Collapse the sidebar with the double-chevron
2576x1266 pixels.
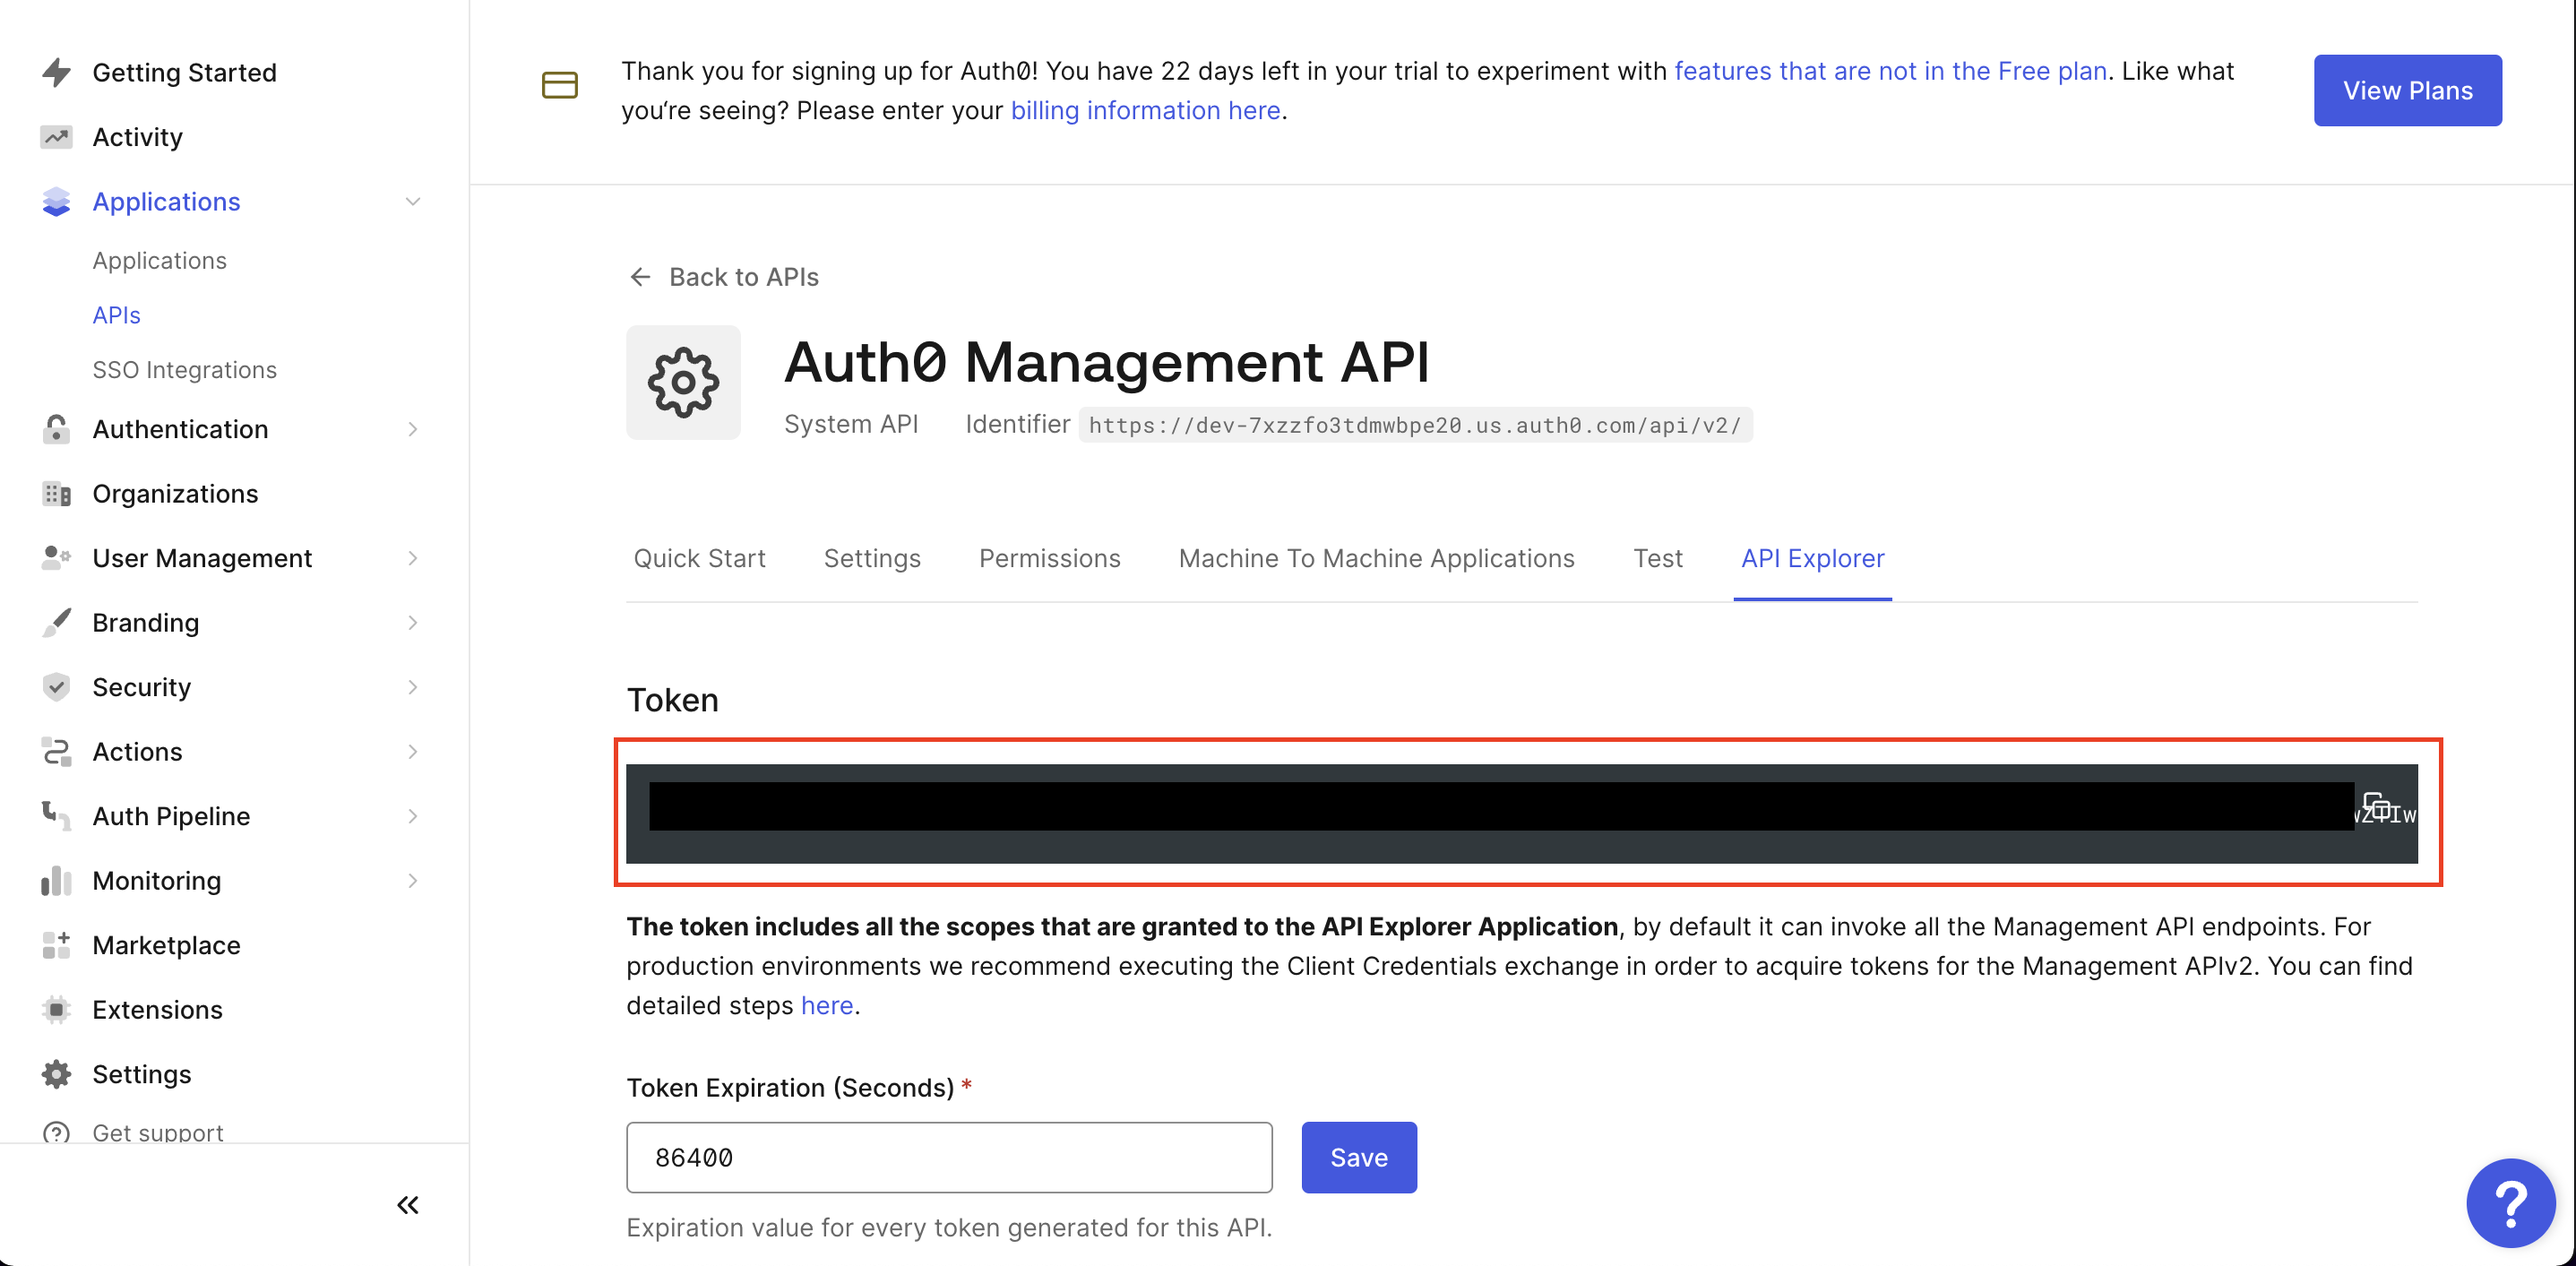click(407, 1205)
